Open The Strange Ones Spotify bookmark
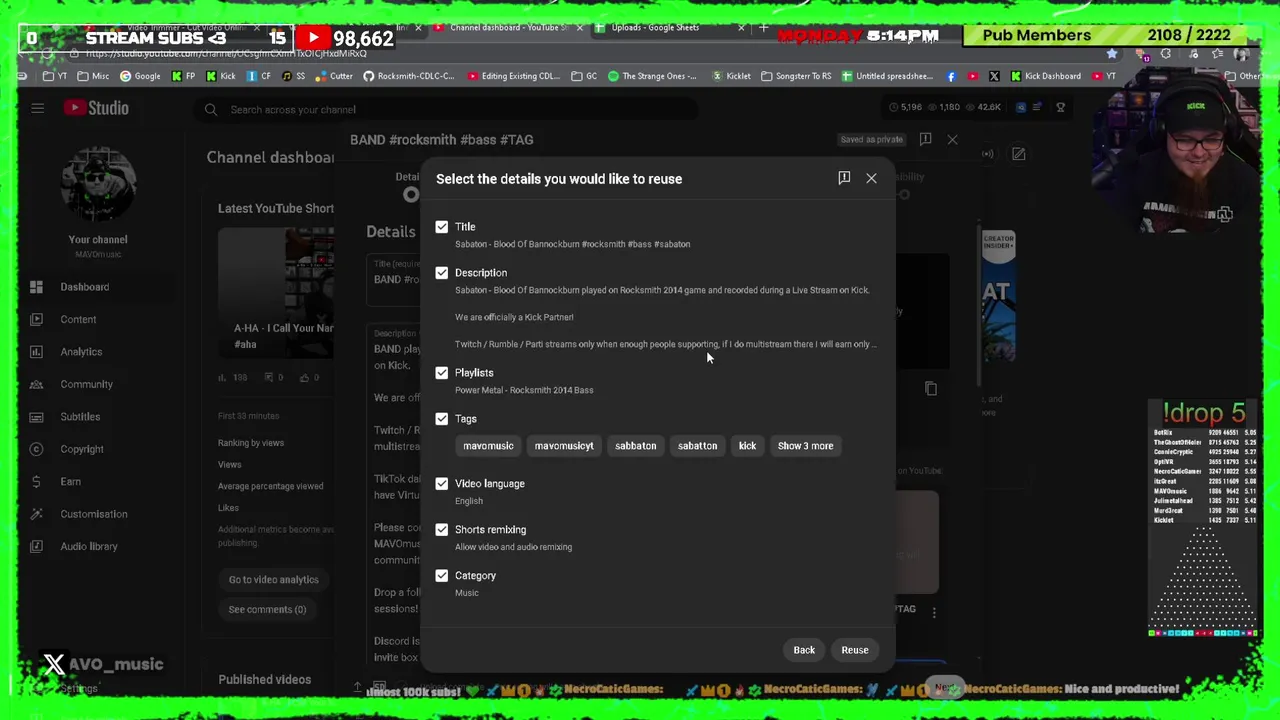 (x=652, y=76)
